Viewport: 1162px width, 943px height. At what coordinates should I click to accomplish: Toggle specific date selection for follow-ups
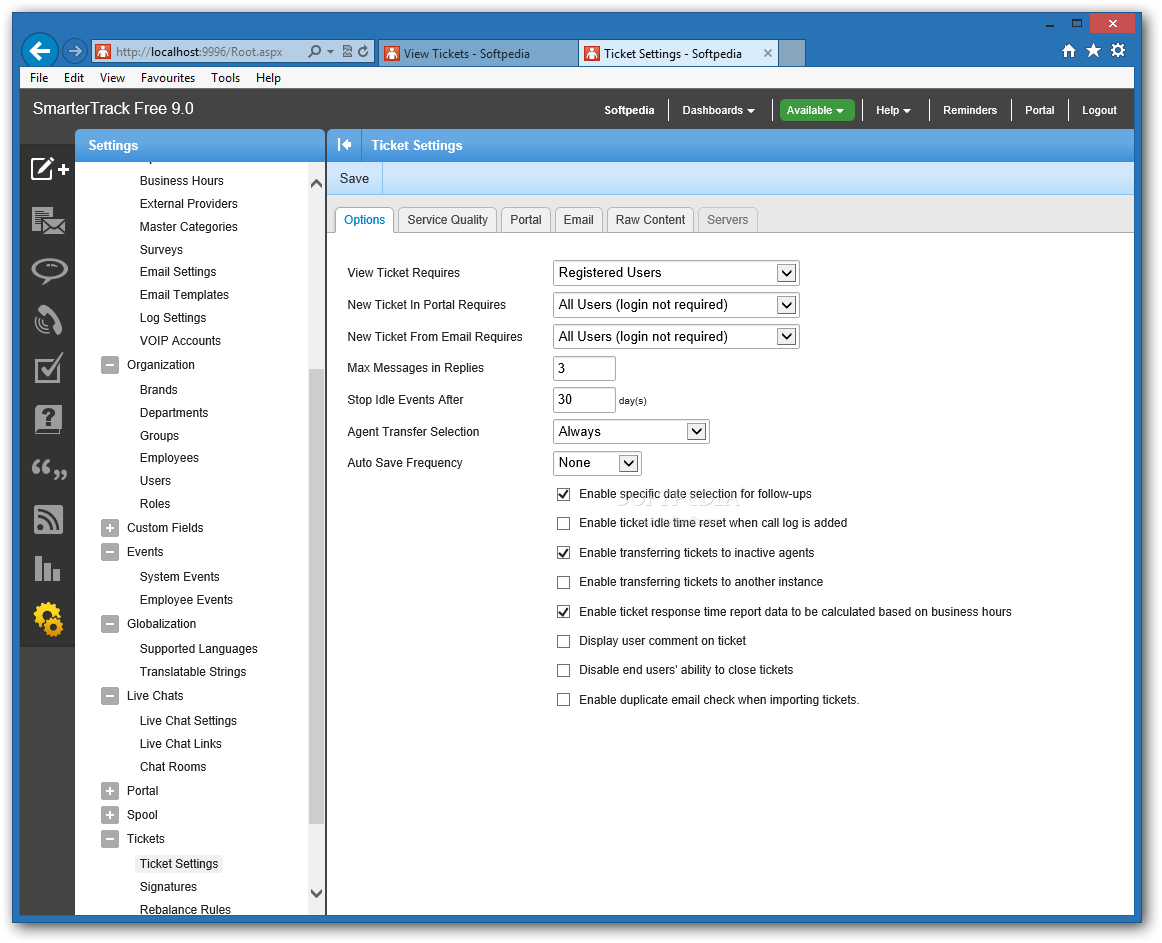click(x=563, y=494)
